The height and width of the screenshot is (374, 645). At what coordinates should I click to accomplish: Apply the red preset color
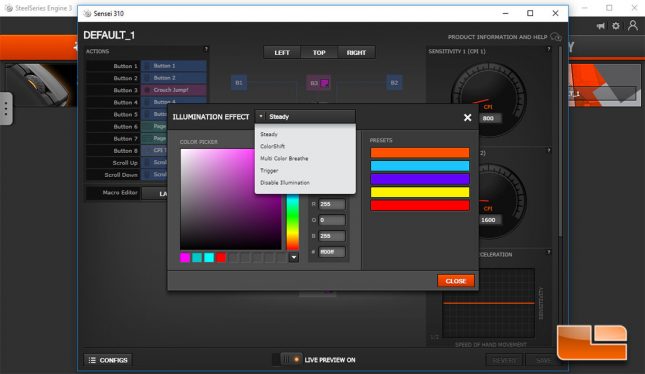(420, 205)
